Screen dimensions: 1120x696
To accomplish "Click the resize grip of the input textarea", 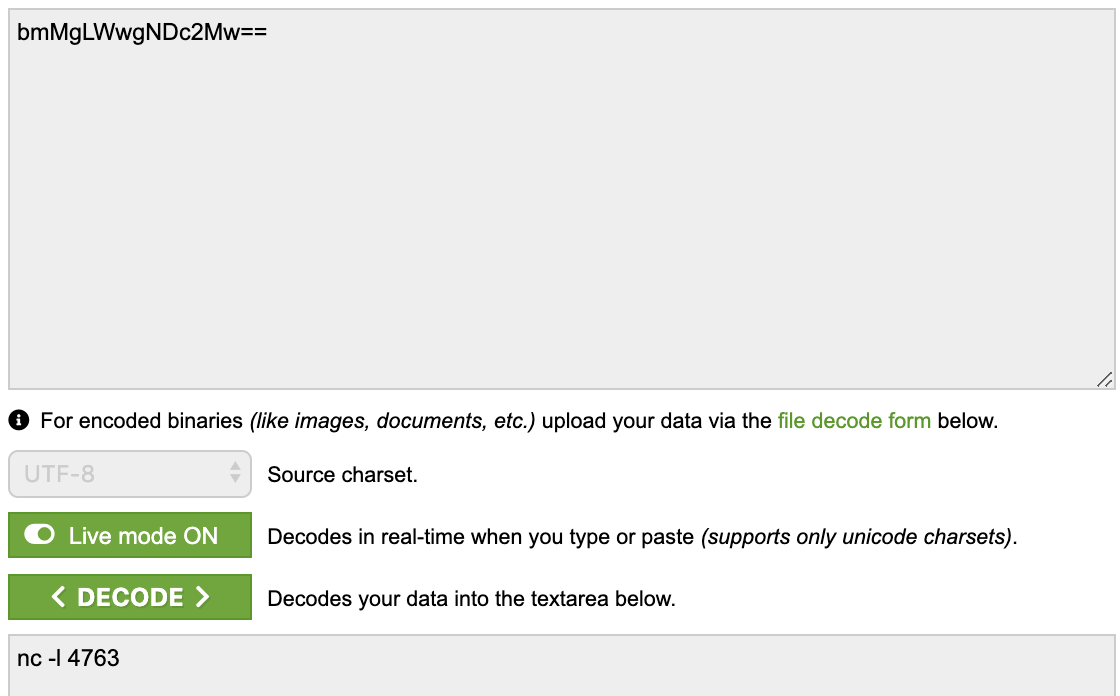I will pos(1104,379).
